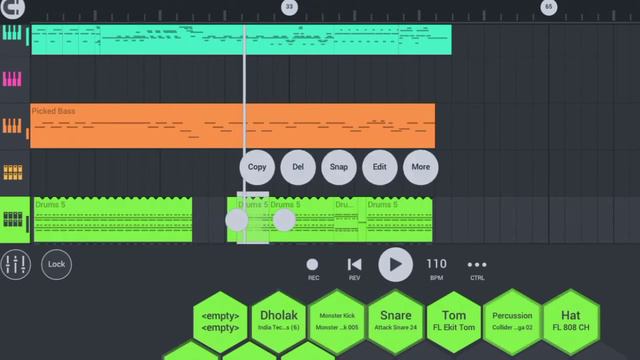Click the Play button

point(395,264)
